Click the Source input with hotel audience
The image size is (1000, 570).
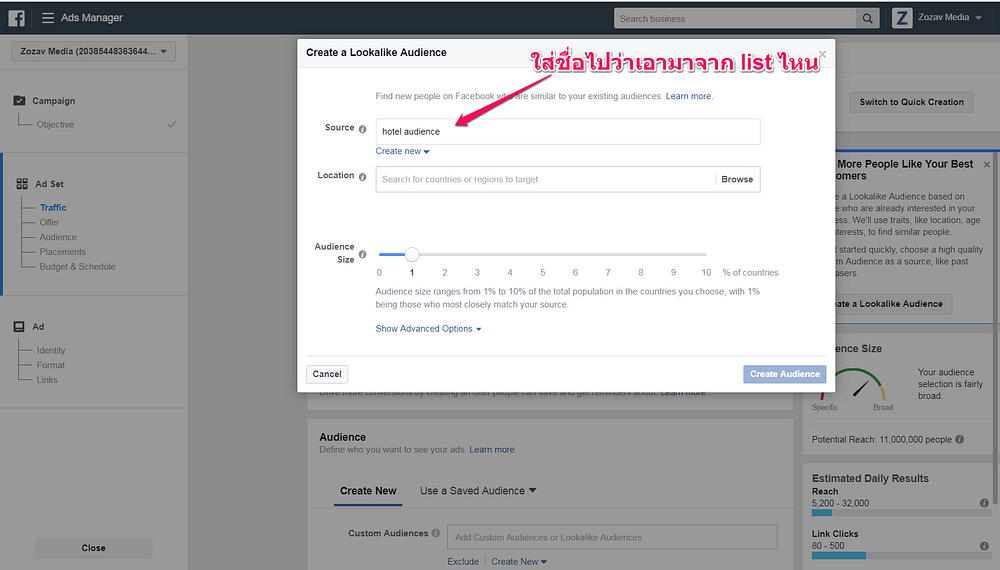click(x=568, y=131)
